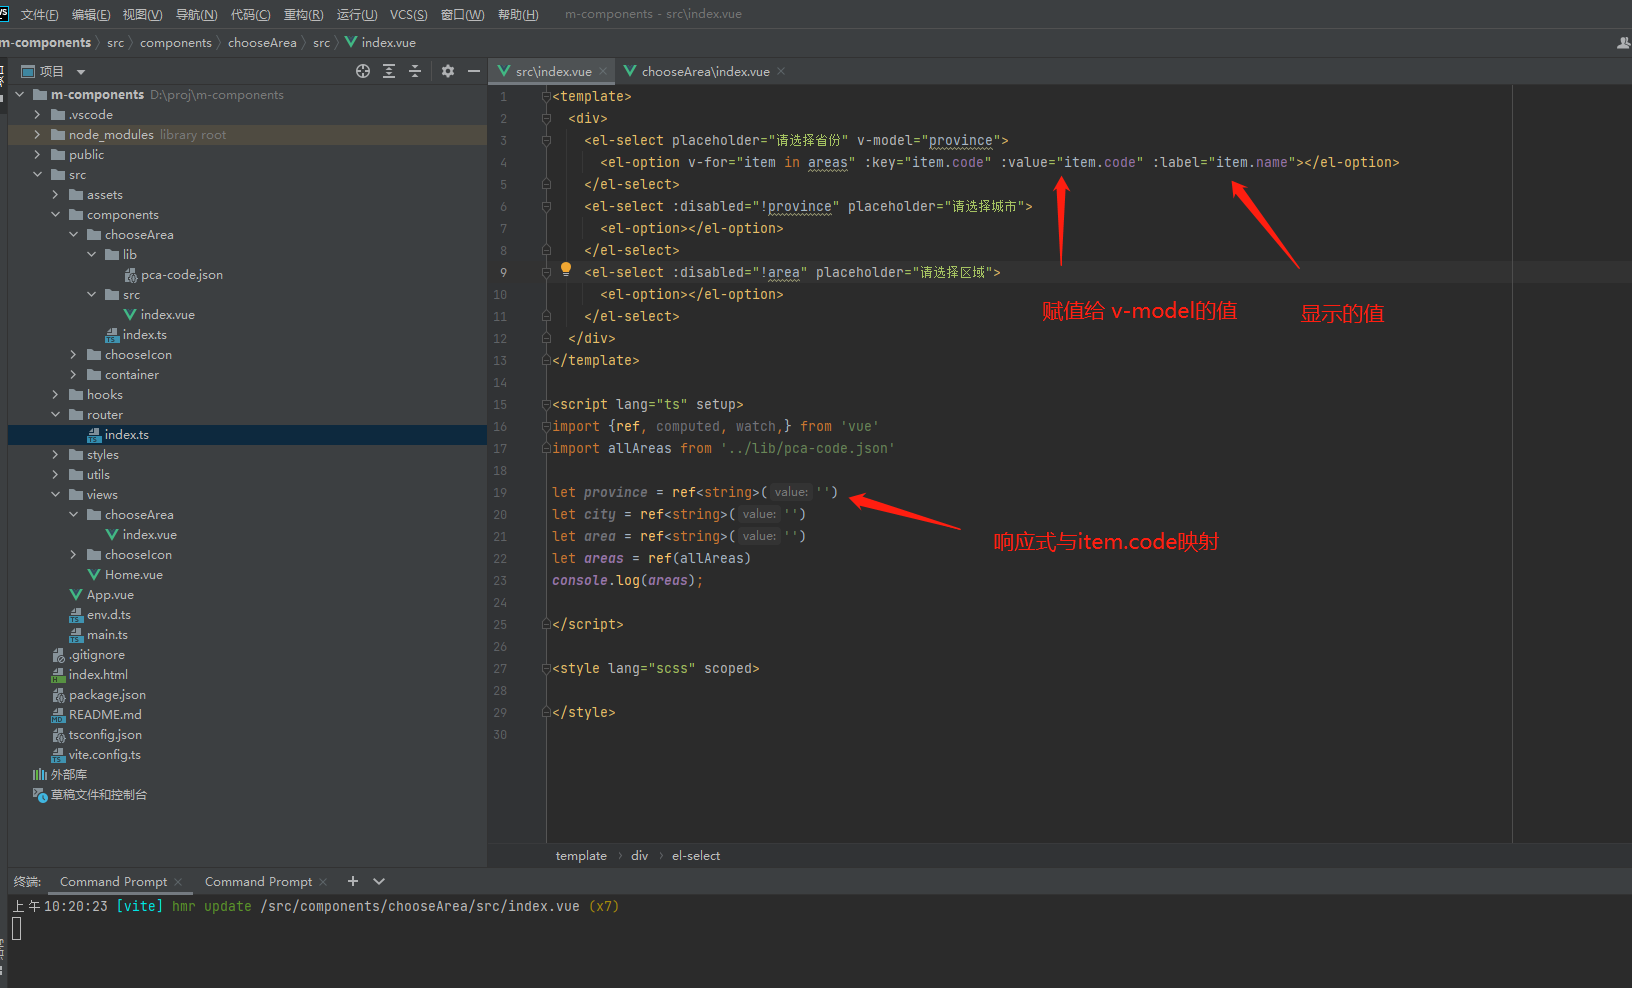Image resolution: width=1632 pixels, height=988 pixels.
Task: Close the chooseArea\index.vue editor tab
Action: 781,71
